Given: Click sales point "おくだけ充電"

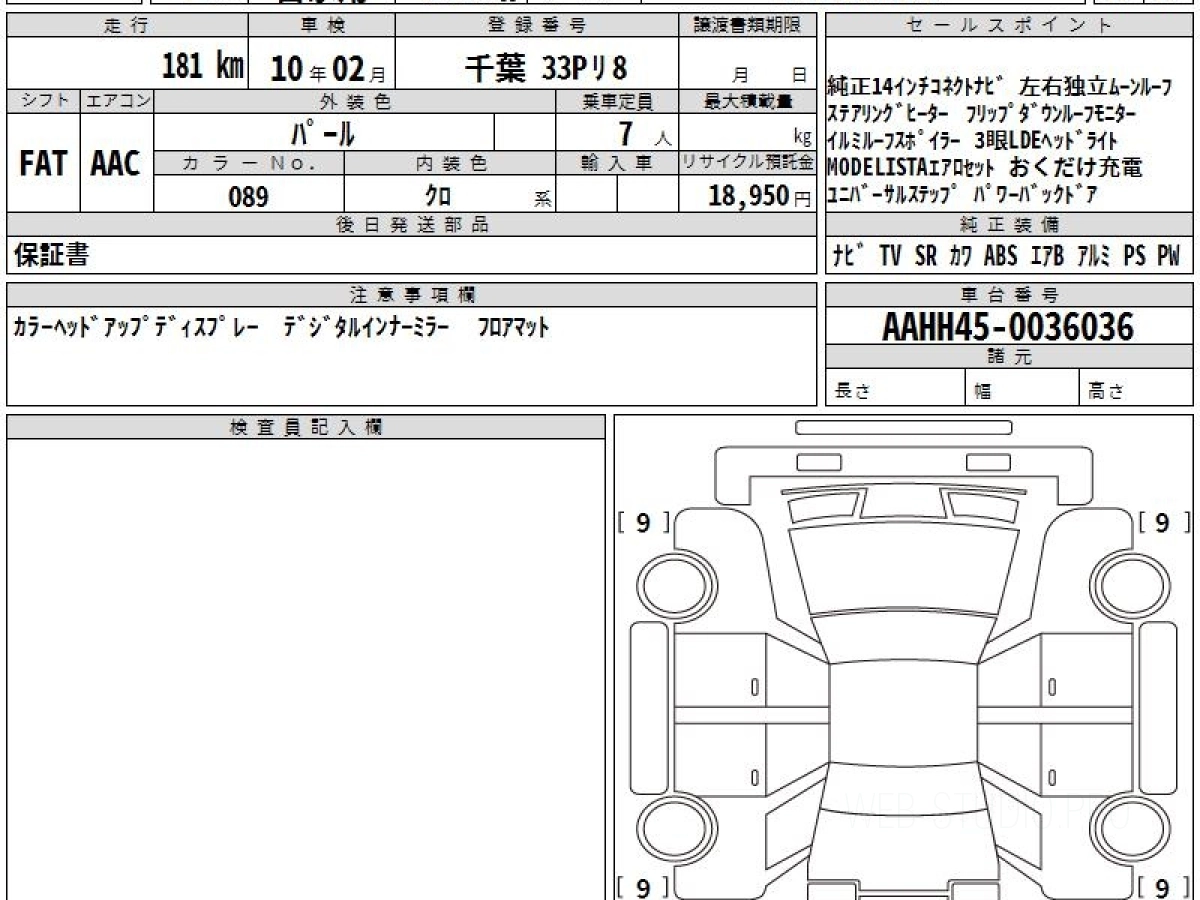Looking at the screenshot, I should pos(1076,167).
